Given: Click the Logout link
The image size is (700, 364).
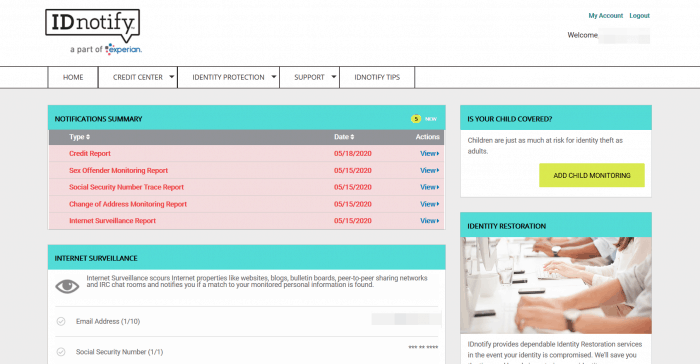Looking at the screenshot, I should point(639,16).
